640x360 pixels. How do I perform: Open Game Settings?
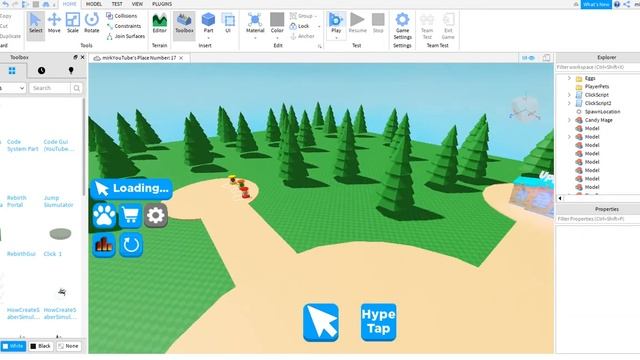(x=402, y=26)
